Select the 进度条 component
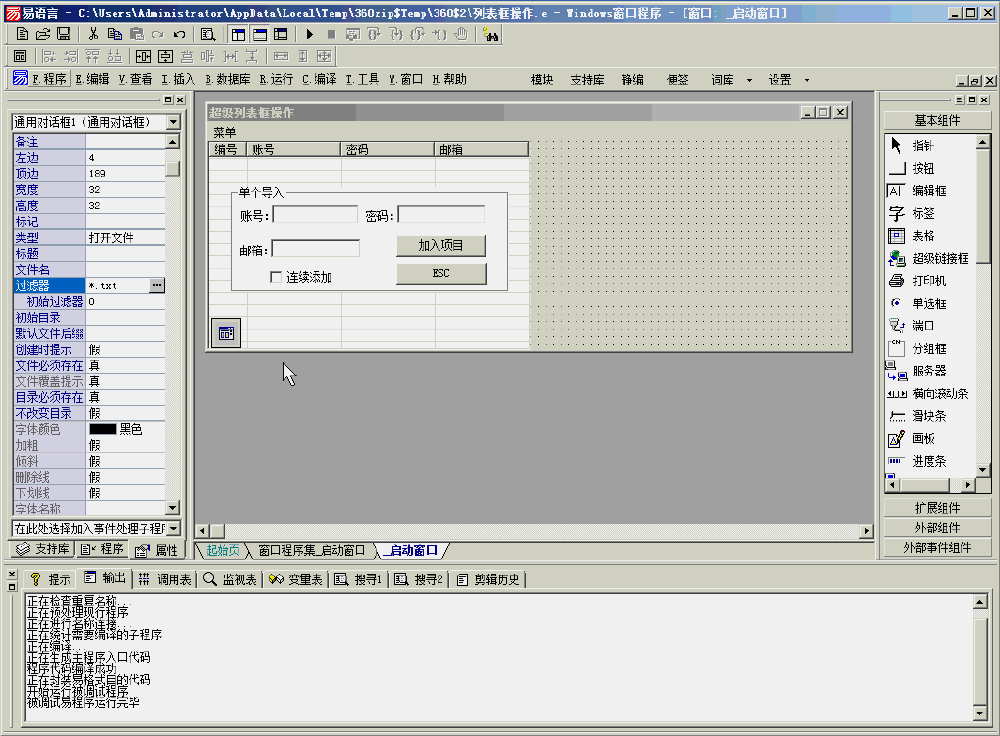The height and width of the screenshot is (736, 1000). [929, 461]
